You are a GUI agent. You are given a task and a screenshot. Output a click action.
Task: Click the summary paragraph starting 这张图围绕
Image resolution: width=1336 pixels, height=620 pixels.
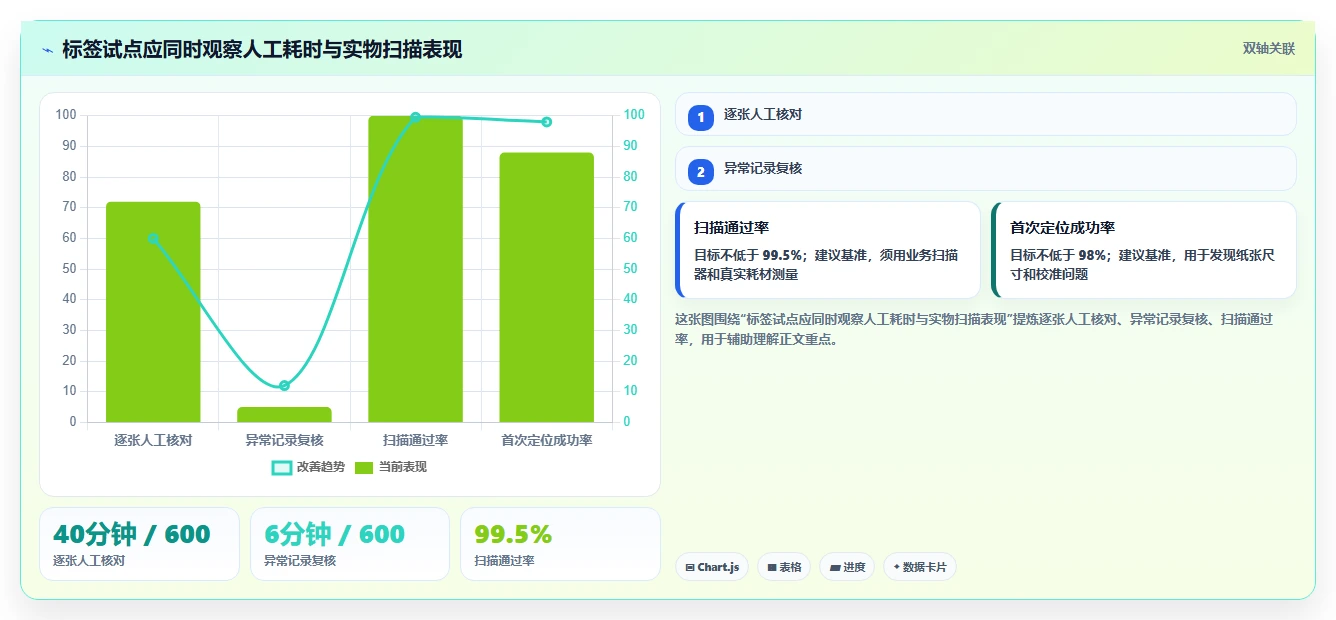coord(974,329)
